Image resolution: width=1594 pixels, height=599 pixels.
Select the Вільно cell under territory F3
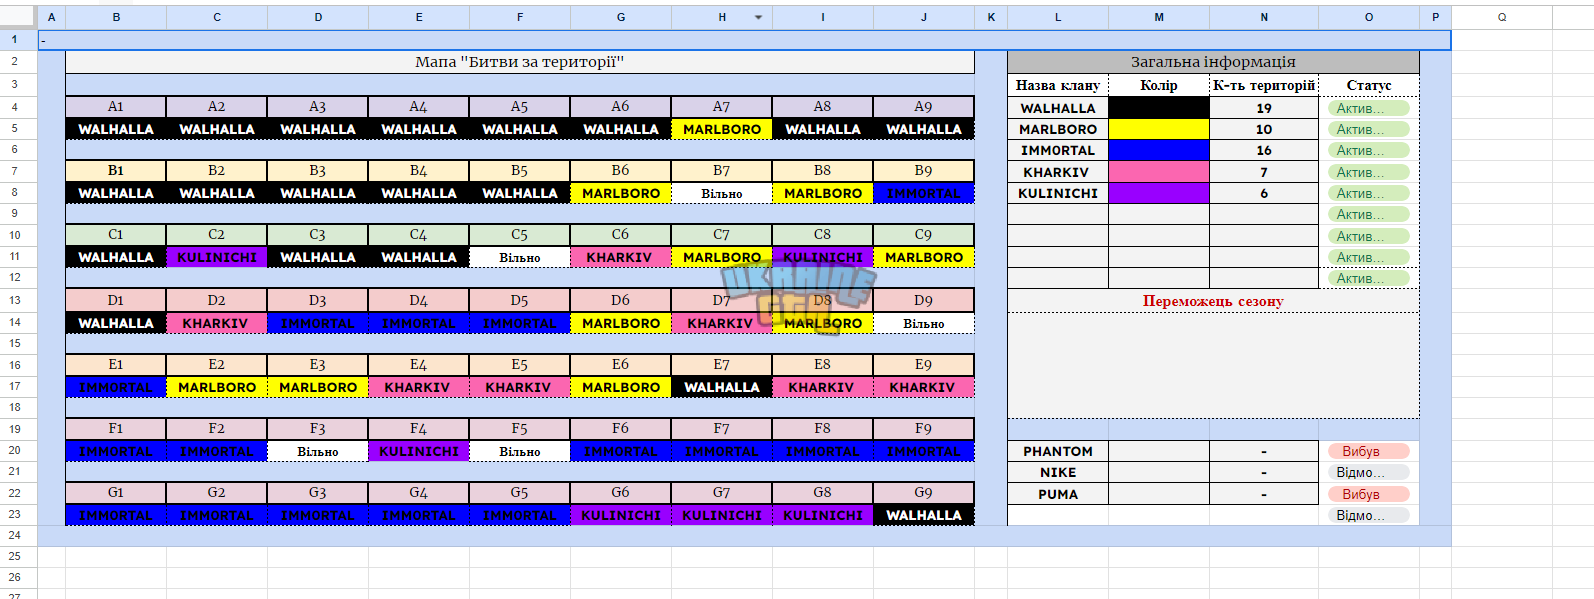318,451
